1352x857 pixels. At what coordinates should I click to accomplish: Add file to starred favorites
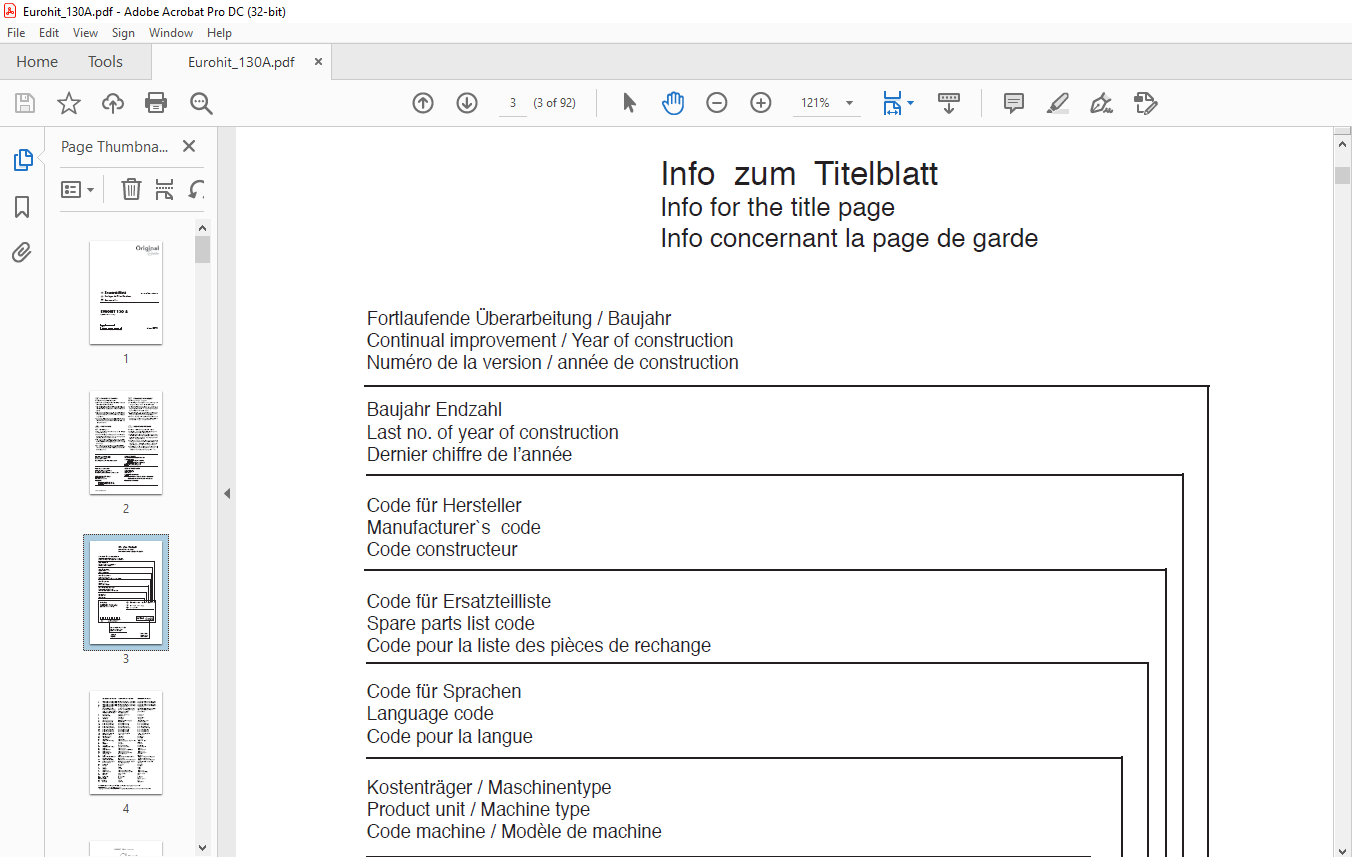tap(68, 103)
